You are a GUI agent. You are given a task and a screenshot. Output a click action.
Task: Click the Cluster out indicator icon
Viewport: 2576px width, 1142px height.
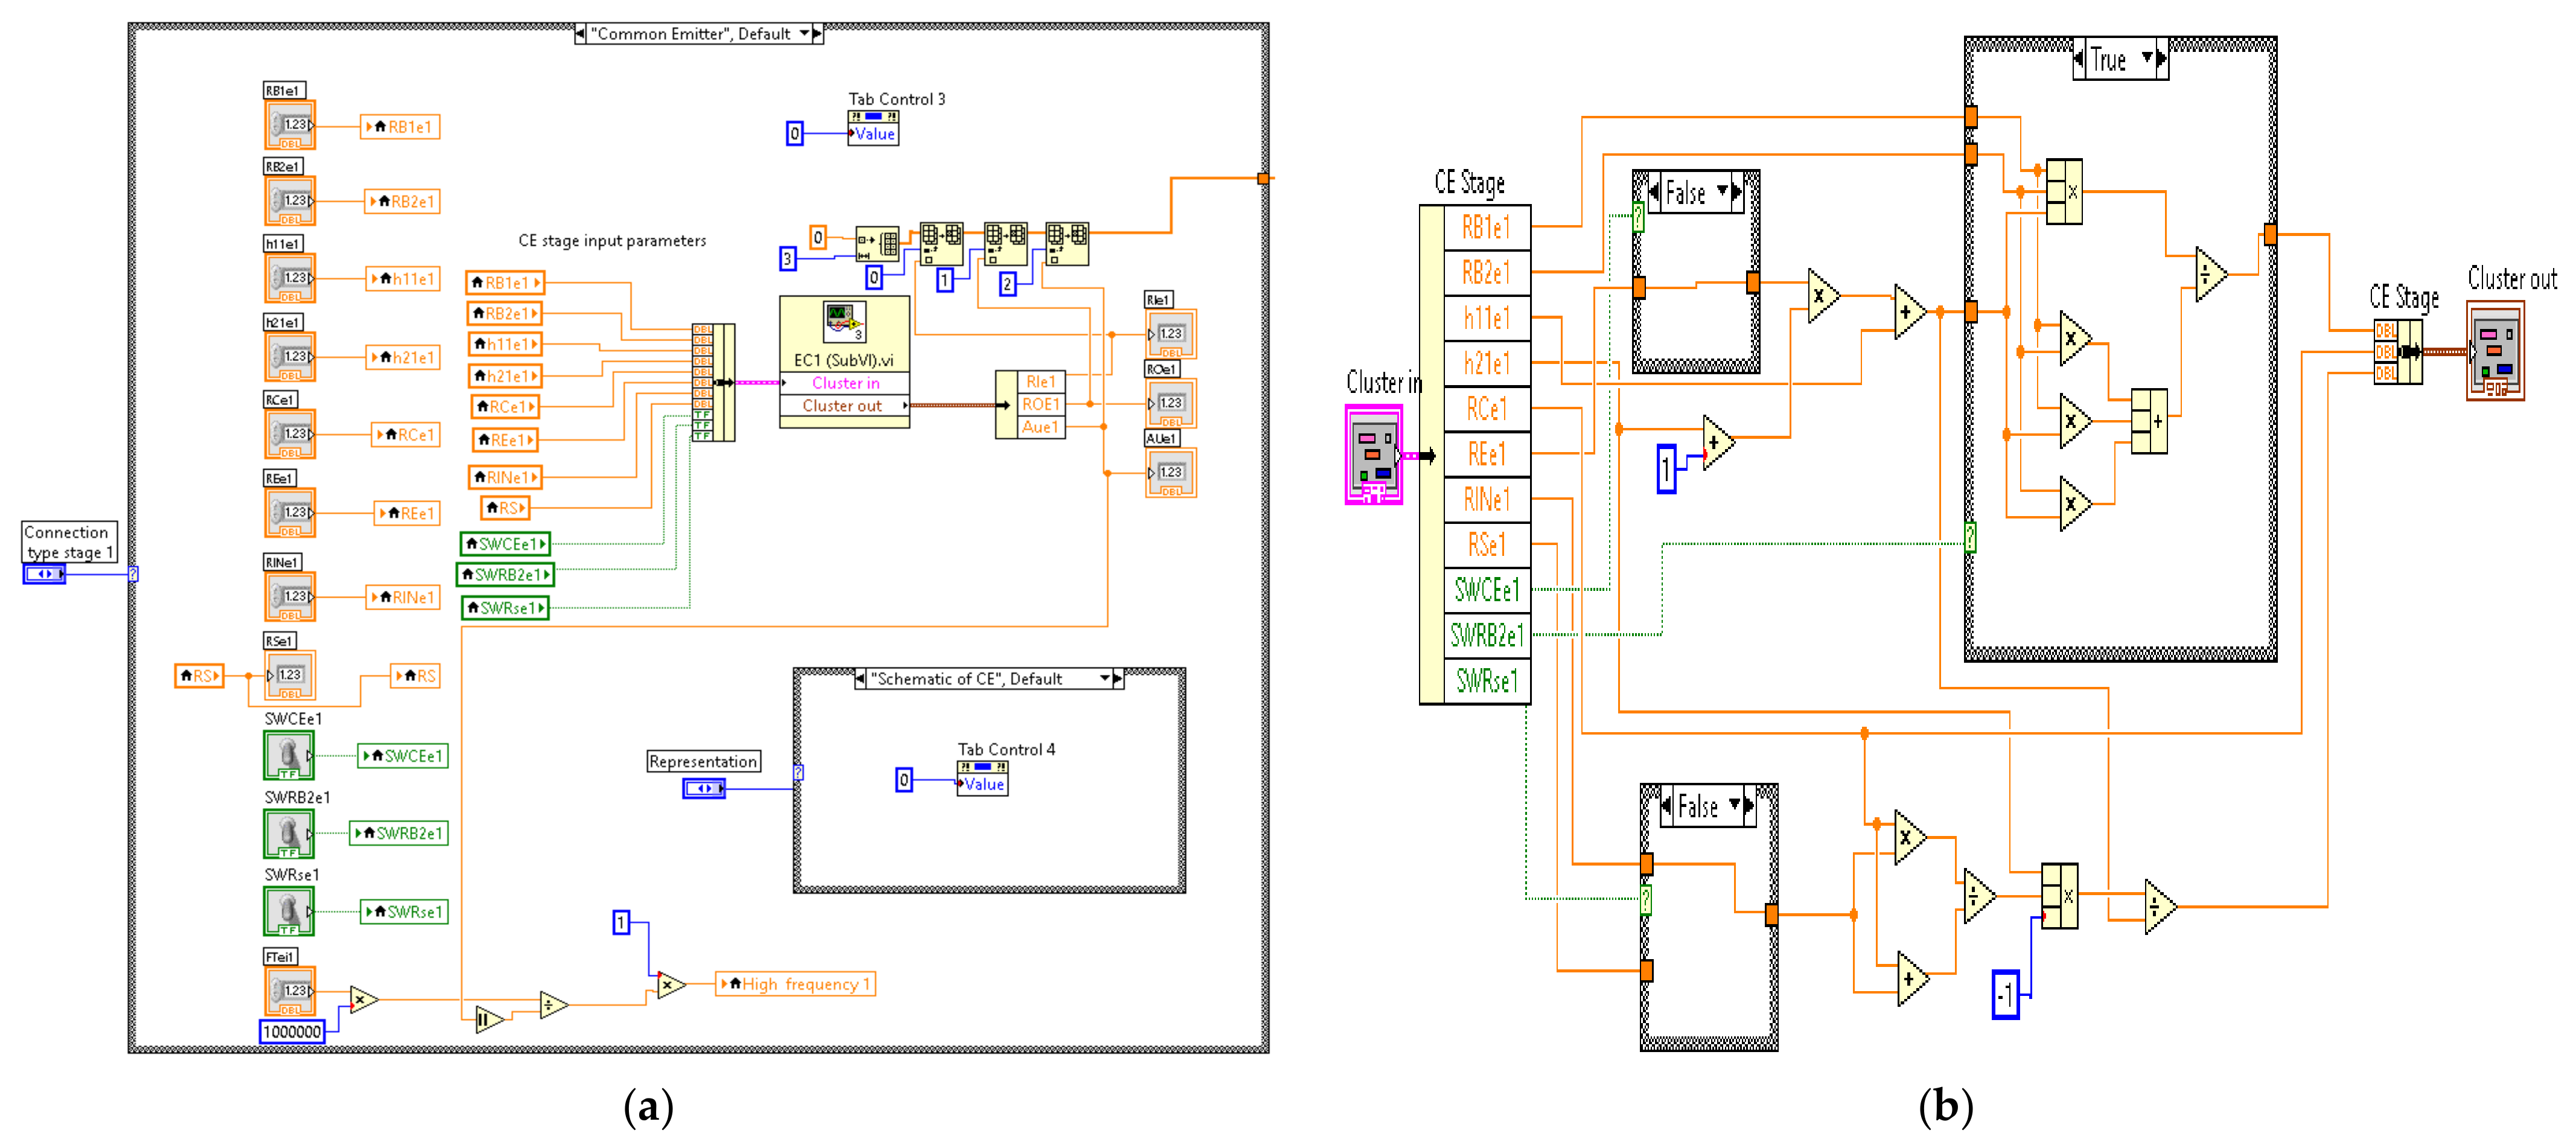click(x=2495, y=351)
